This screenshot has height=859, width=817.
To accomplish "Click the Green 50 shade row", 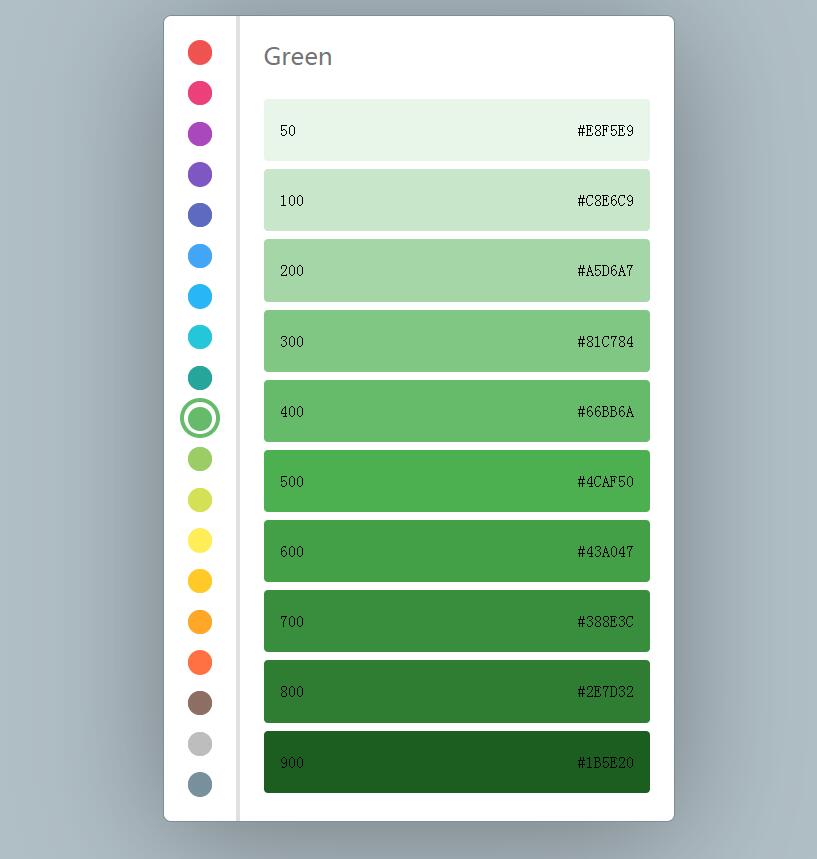I will pos(456,130).
